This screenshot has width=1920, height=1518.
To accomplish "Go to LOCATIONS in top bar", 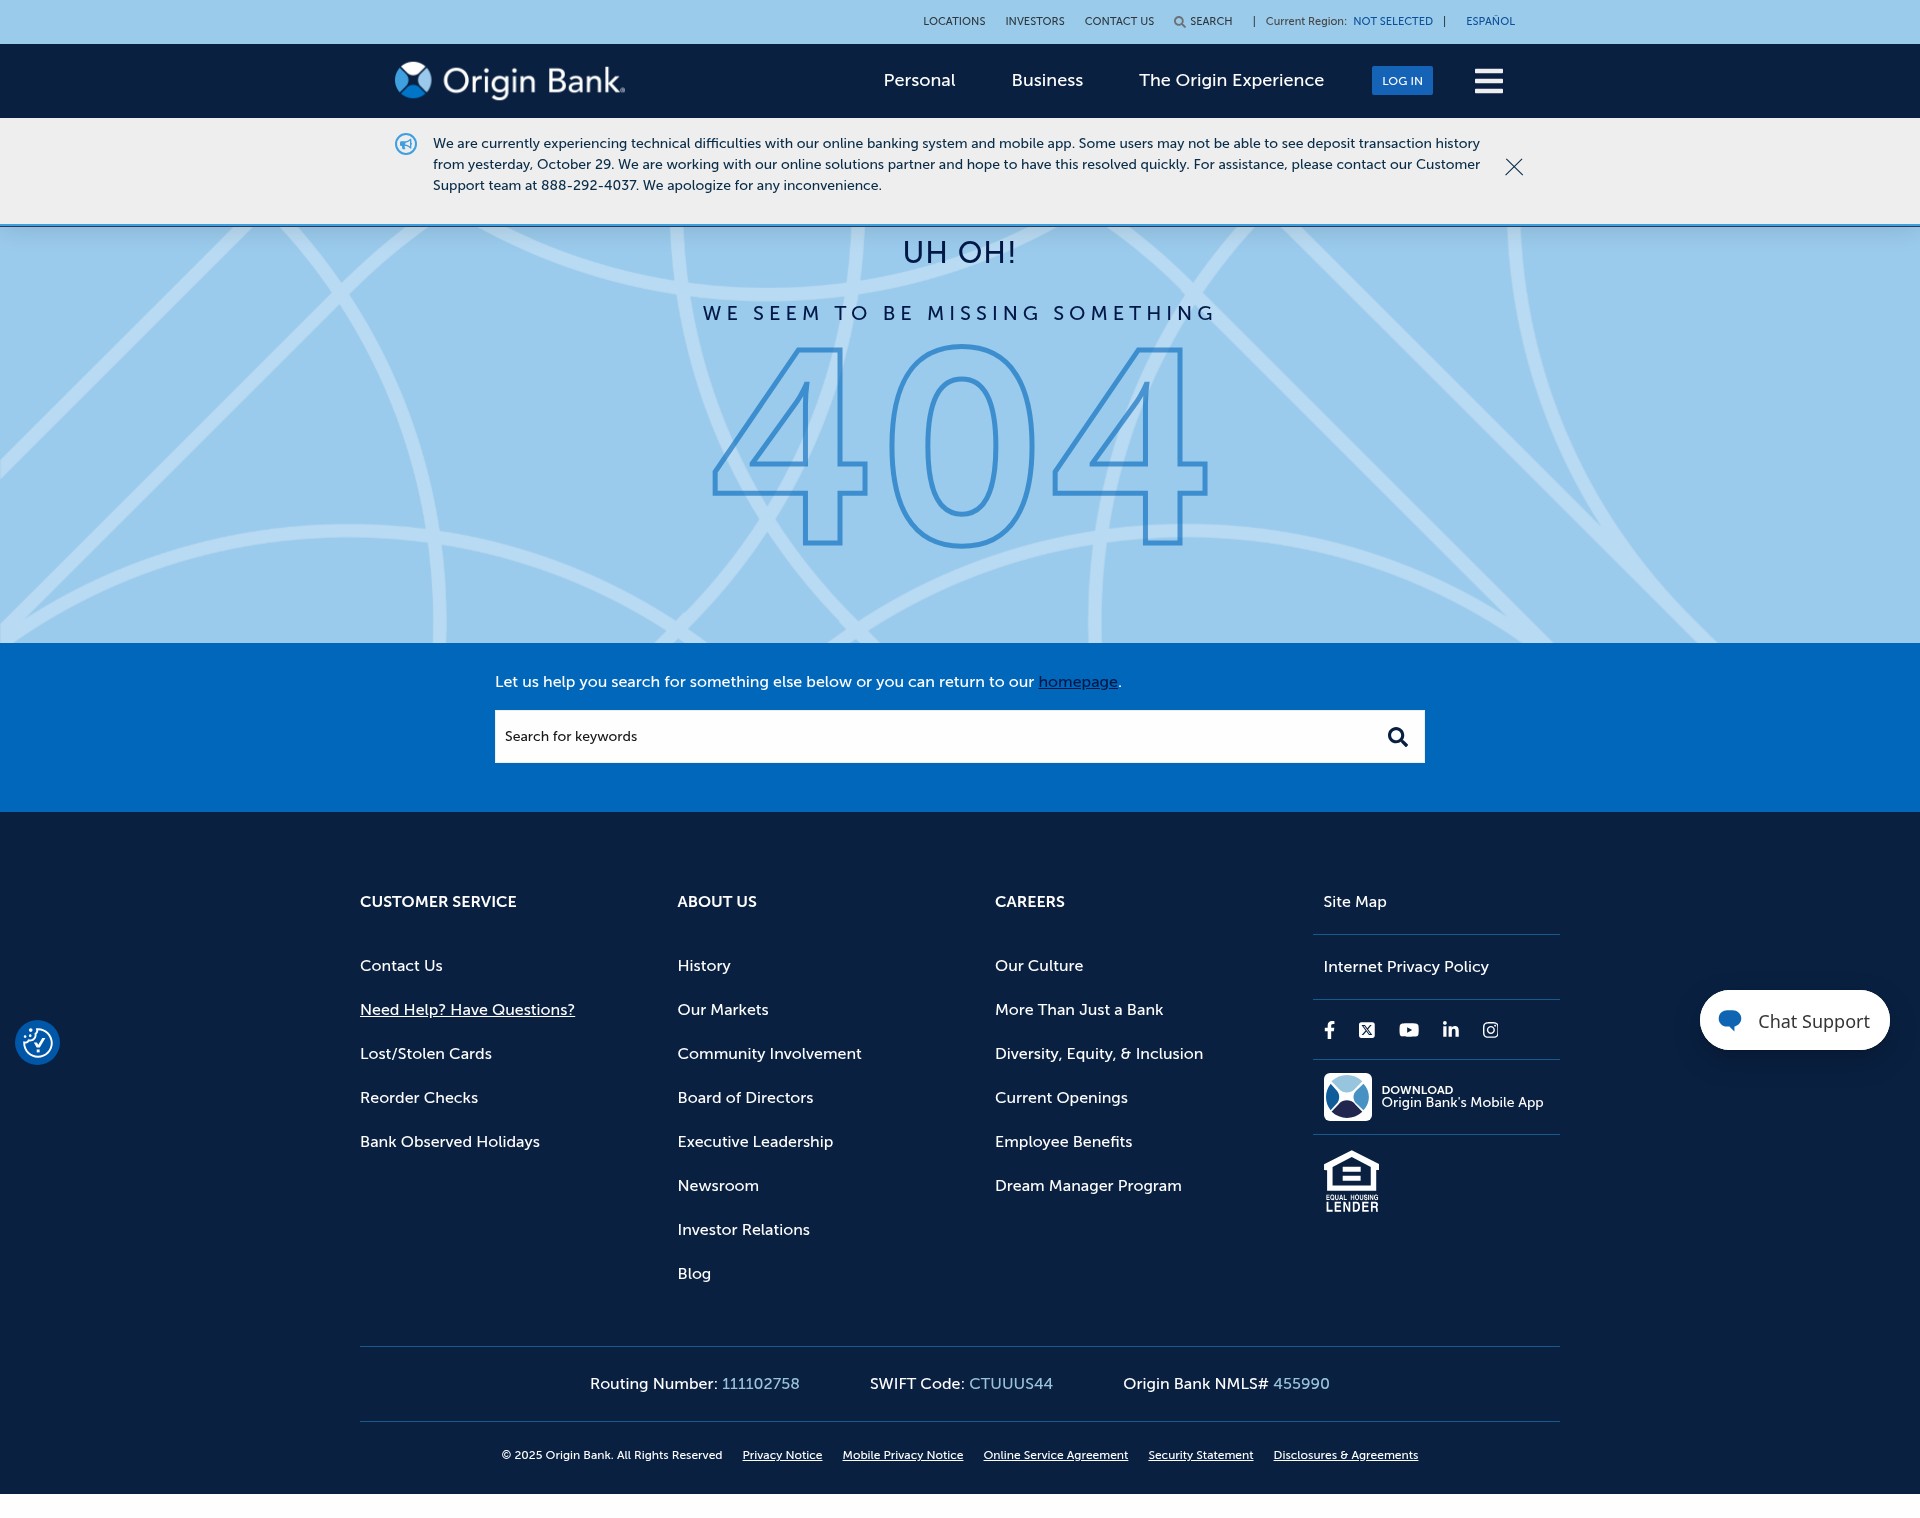I will pyautogui.click(x=954, y=21).
